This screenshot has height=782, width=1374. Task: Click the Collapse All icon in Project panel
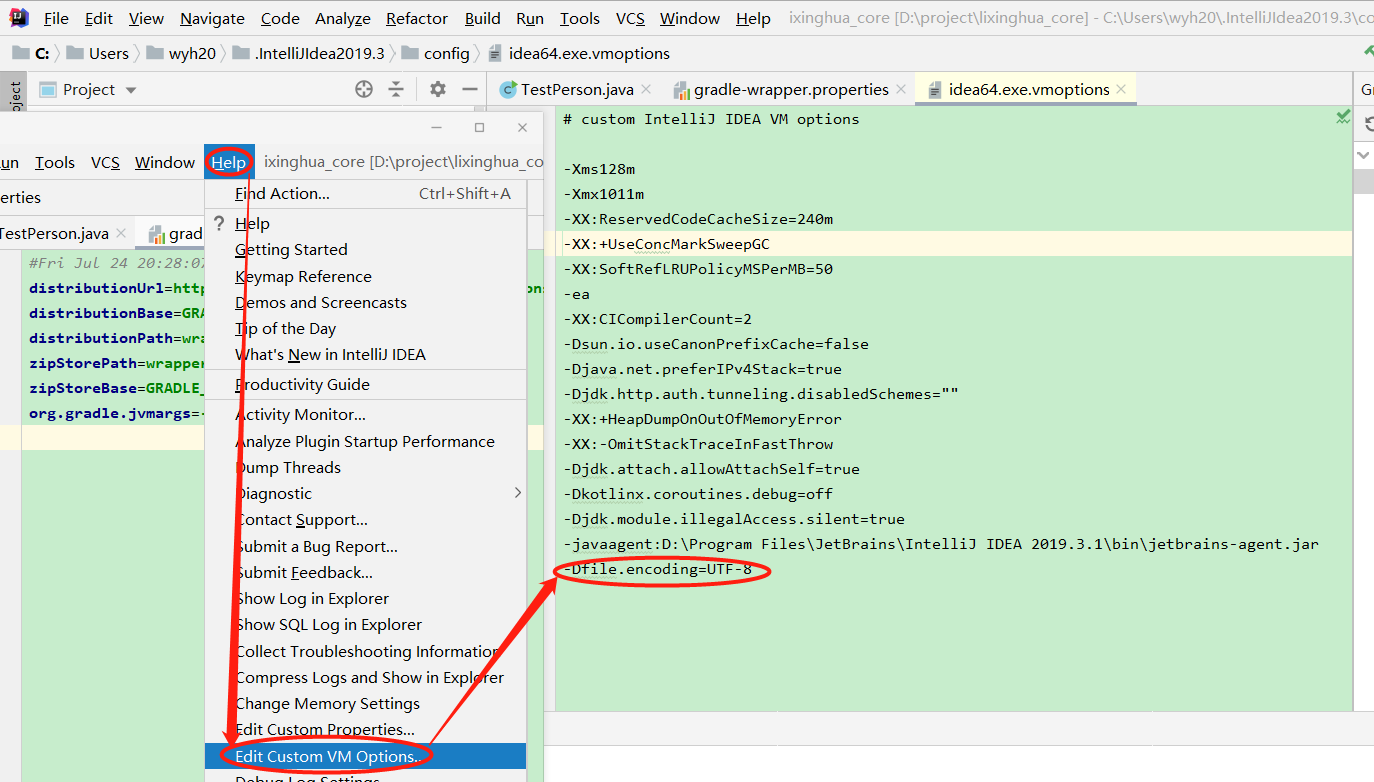point(396,89)
